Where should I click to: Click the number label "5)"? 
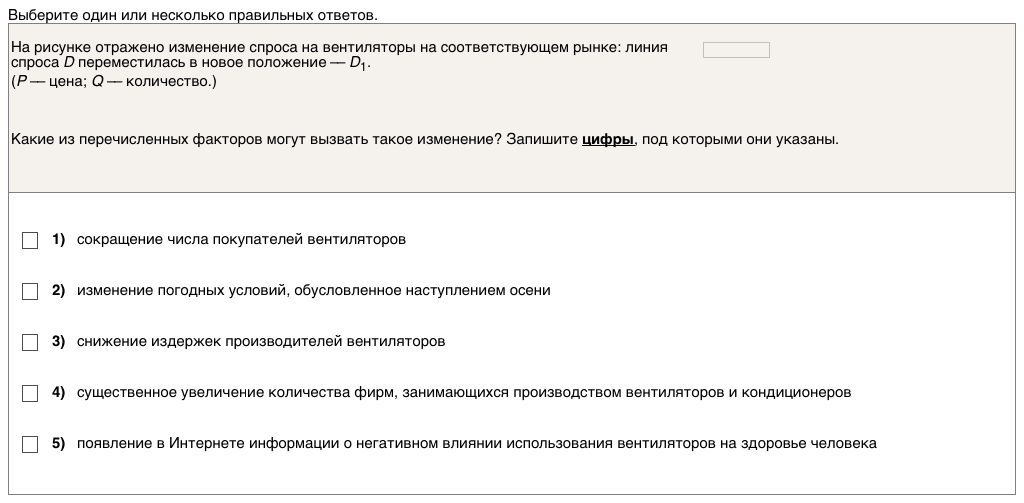[59, 443]
